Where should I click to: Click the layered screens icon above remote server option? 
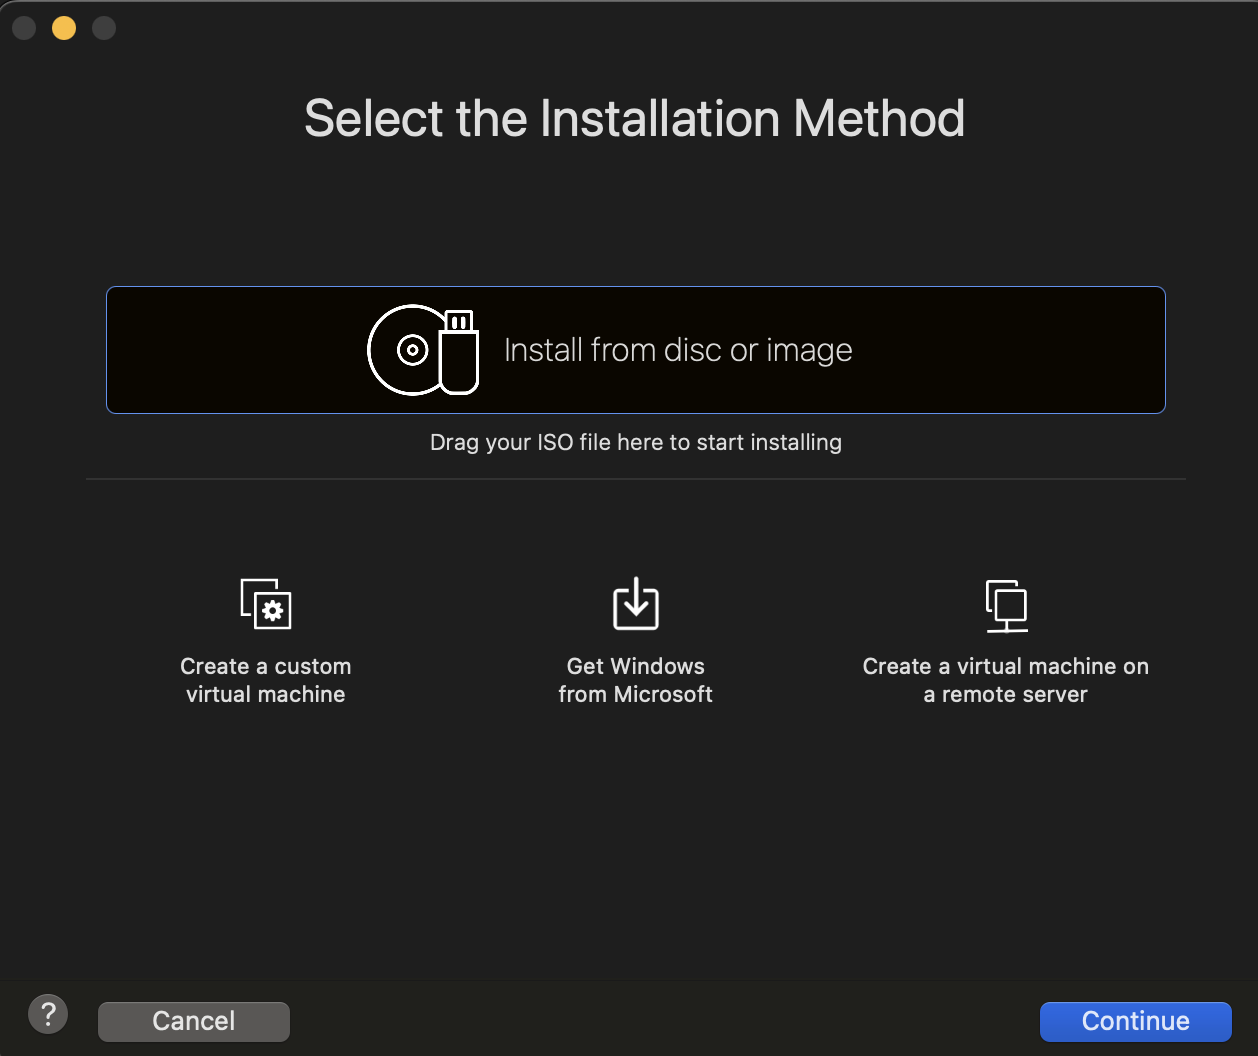click(1006, 604)
